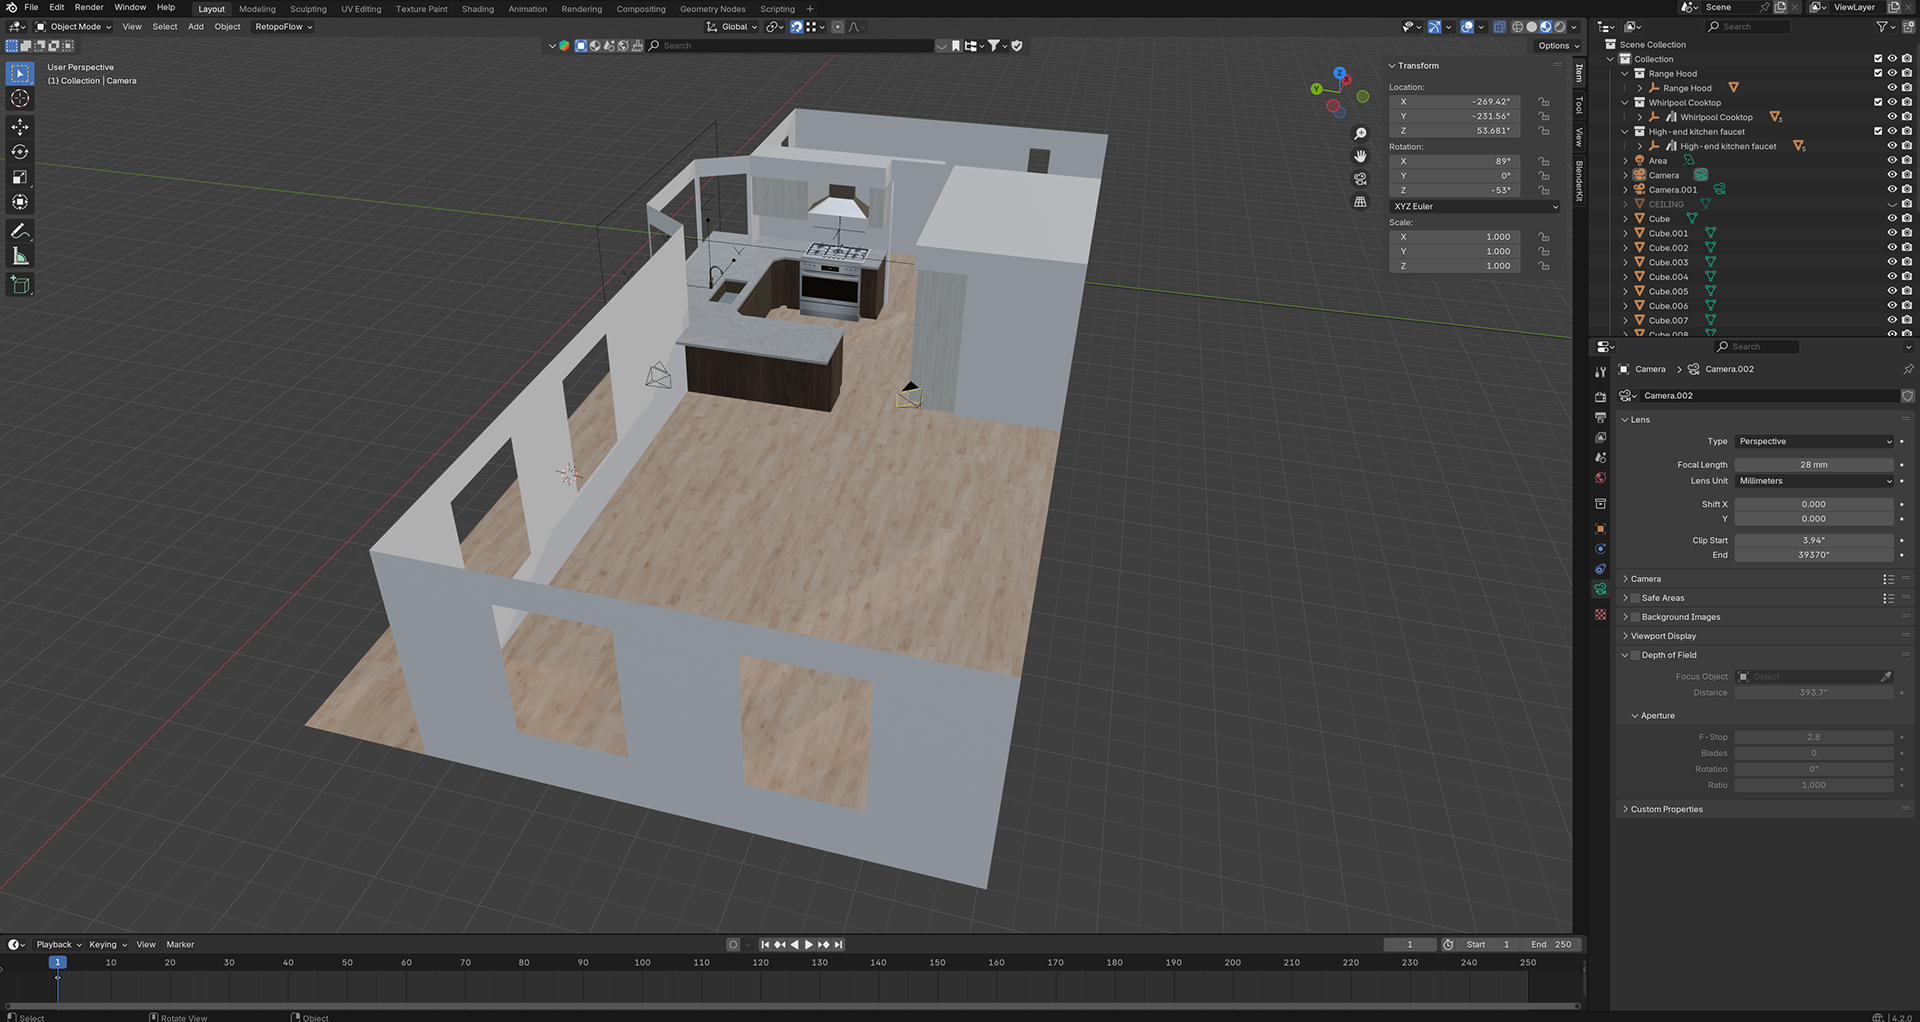The width and height of the screenshot is (1920, 1022).
Task: Click the Options button in viewport
Action: (x=1558, y=46)
